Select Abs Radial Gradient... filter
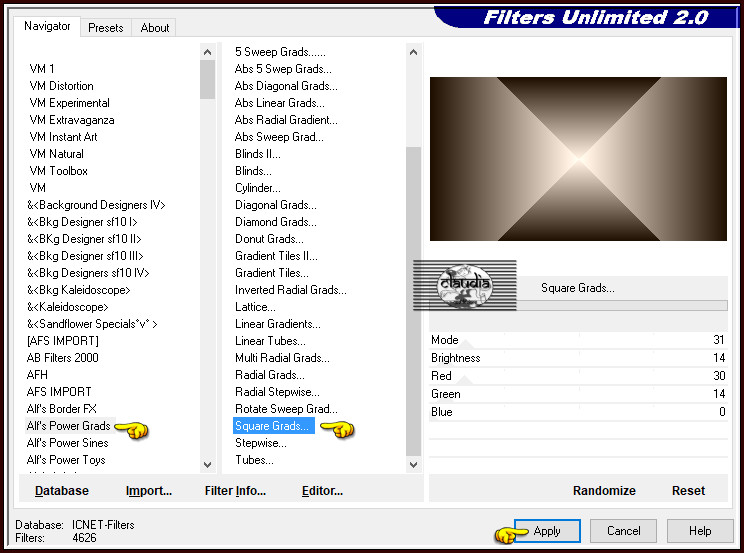Image resolution: width=744 pixels, height=553 pixels. [x=286, y=120]
